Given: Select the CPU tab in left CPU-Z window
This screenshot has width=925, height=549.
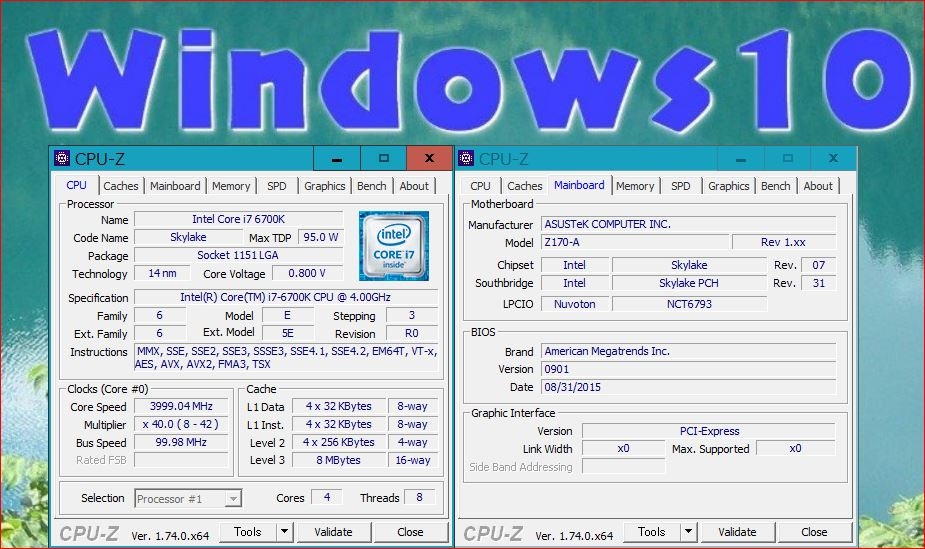Looking at the screenshot, I should point(76,185).
